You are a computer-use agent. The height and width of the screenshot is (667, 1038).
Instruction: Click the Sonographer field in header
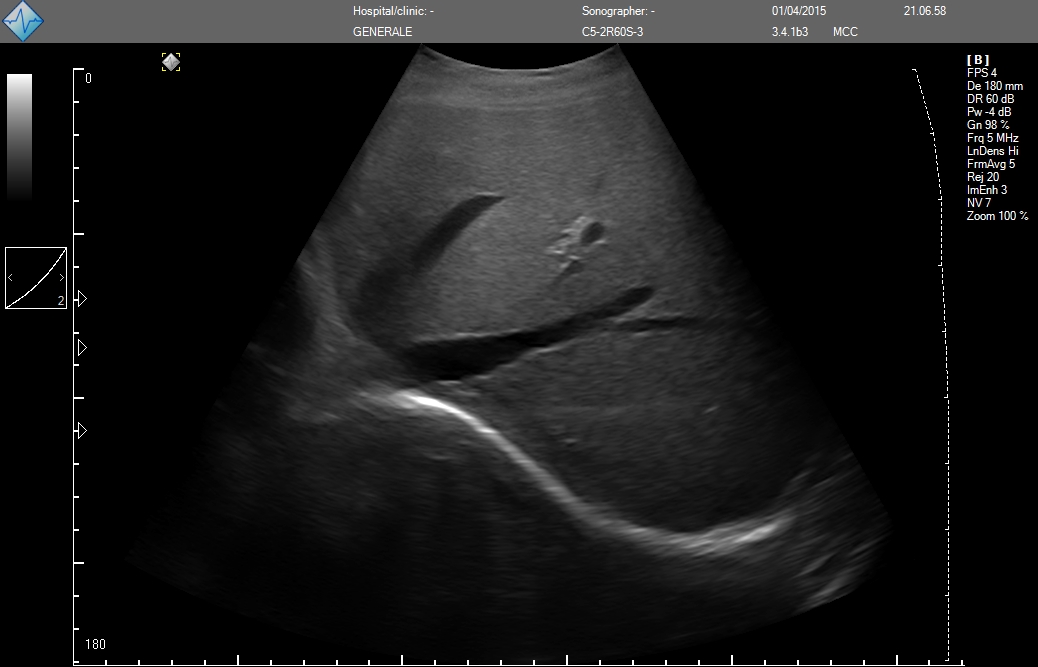pyautogui.click(x=618, y=11)
